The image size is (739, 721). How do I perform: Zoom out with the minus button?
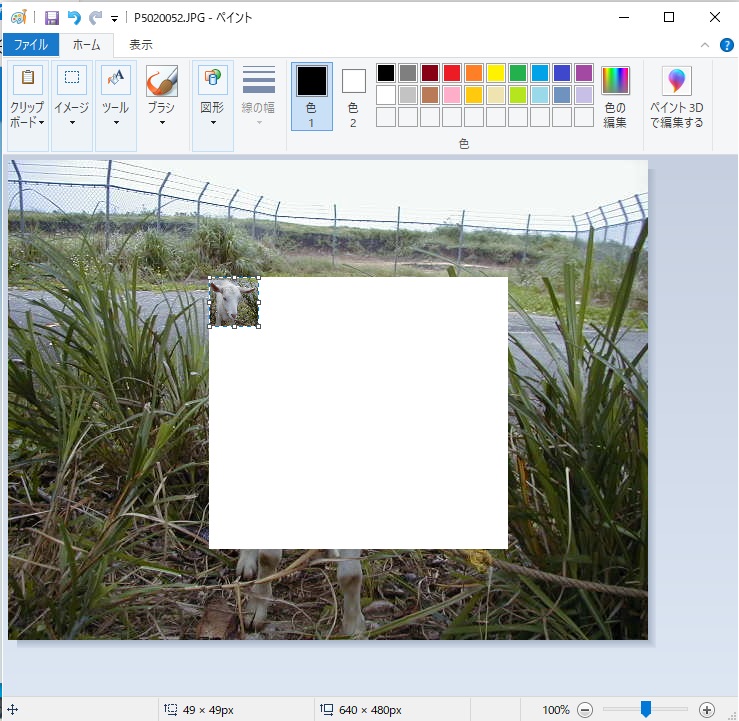[584, 709]
